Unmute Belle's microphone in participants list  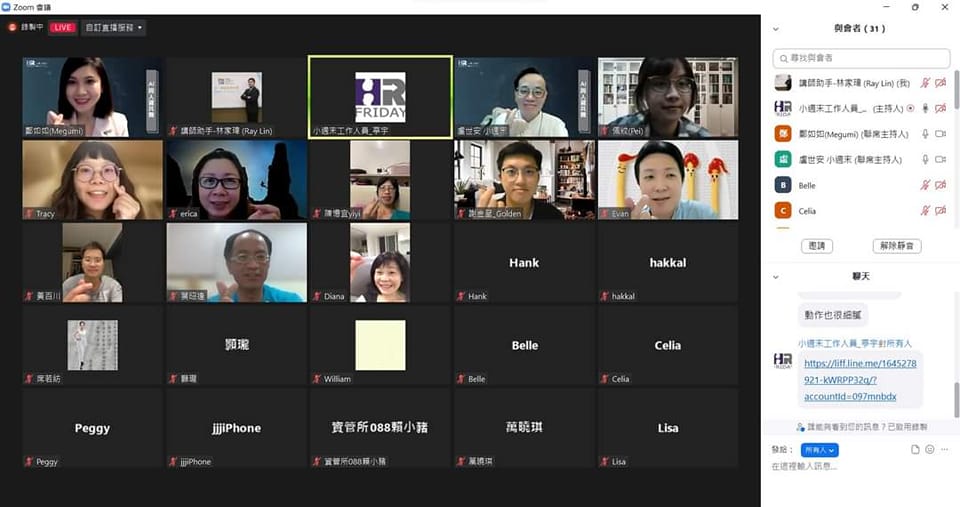(925, 185)
